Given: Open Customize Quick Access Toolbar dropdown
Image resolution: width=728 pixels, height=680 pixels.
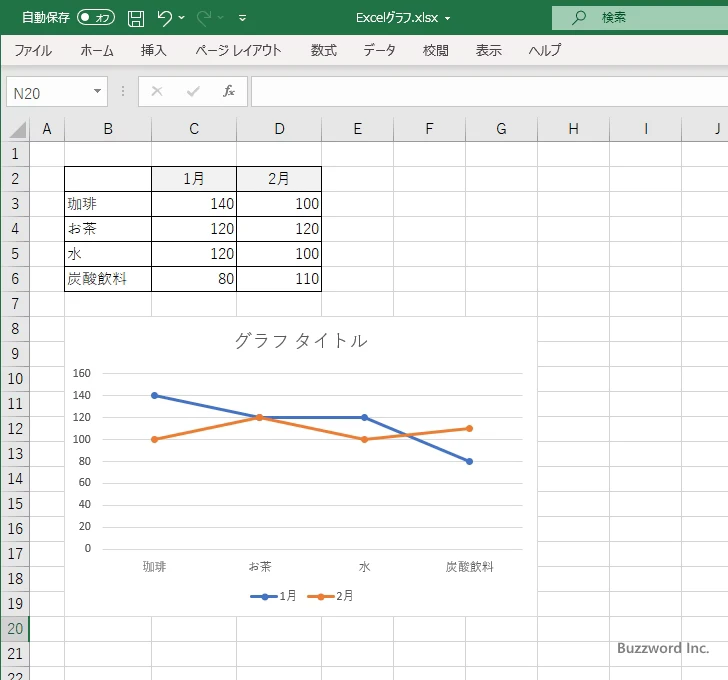Looking at the screenshot, I should tap(242, 18).
